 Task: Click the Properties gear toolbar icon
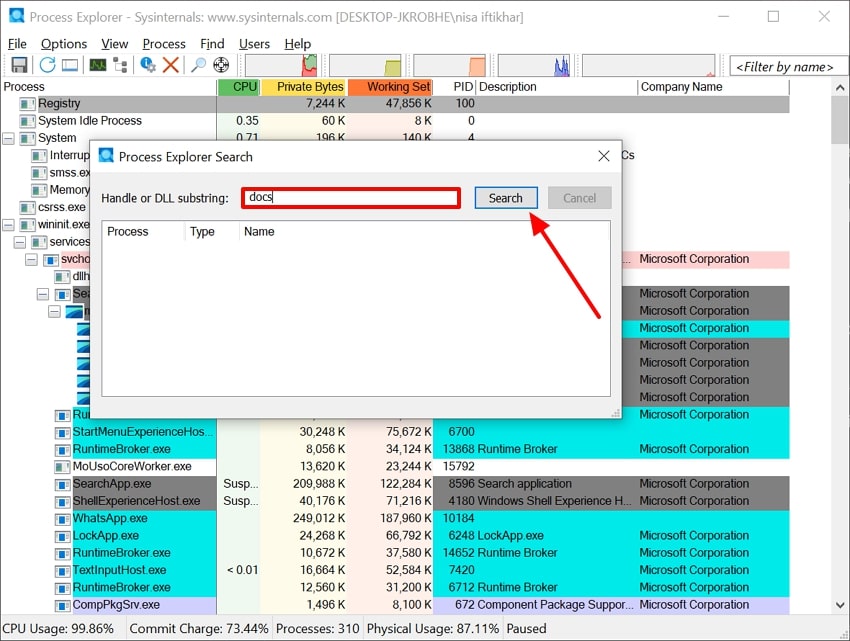(x=147, y=65)
